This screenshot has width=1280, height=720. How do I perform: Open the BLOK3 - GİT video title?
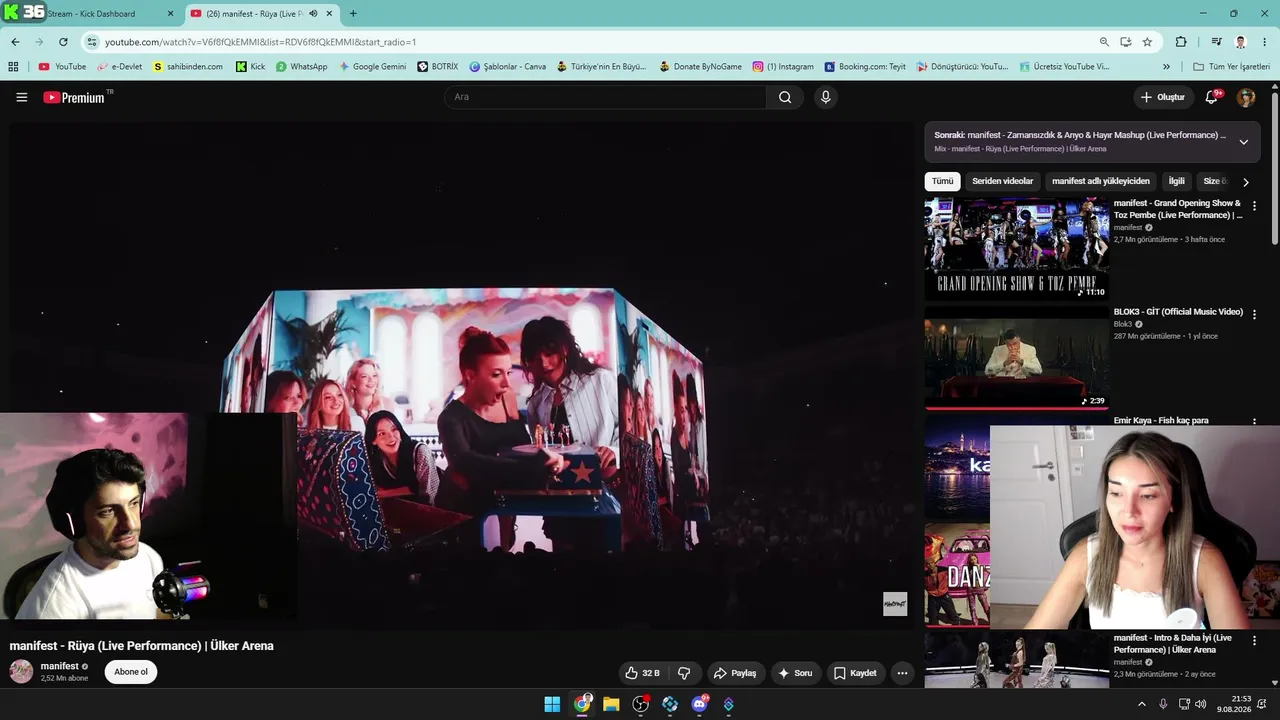coord(1178,312)
